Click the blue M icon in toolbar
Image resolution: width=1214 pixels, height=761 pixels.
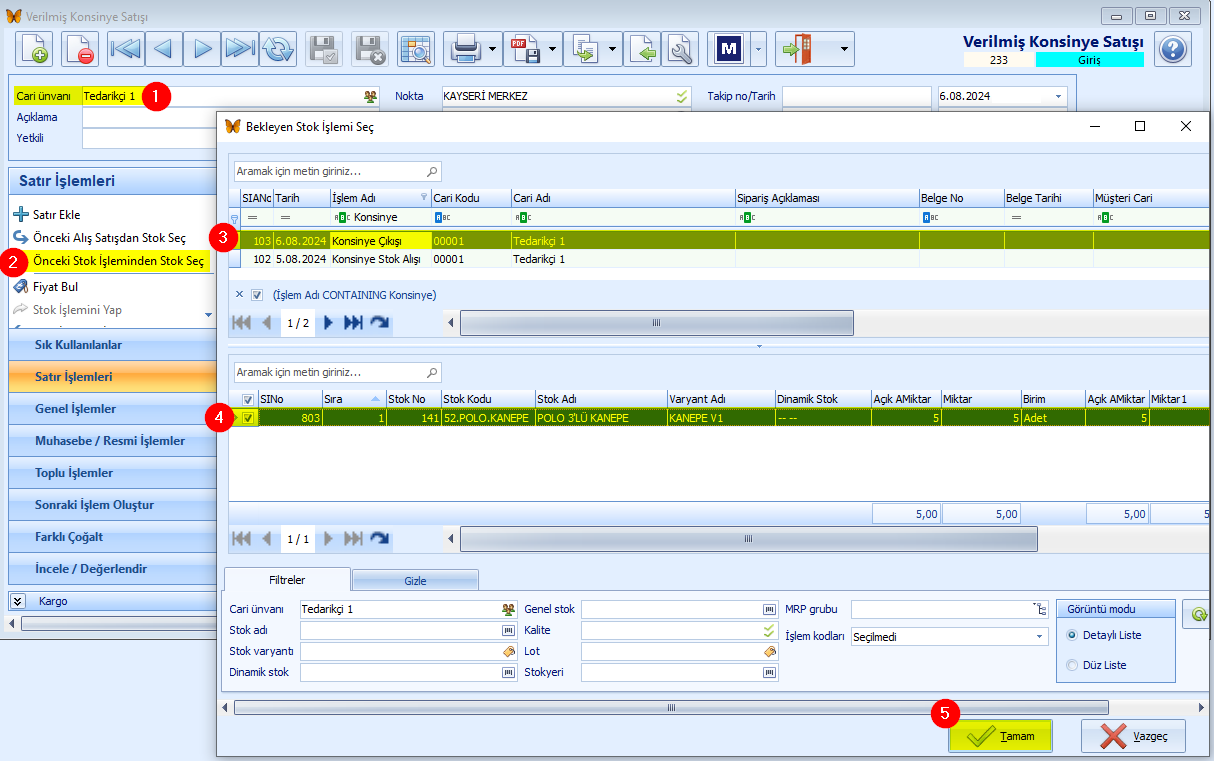(728, 48)
